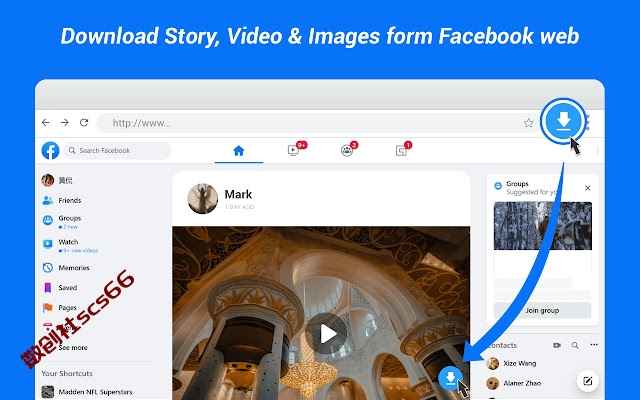Click the Pages flag icon in the sidebar
The height and width of the screenshot is (400, 640).
(48, 308)
